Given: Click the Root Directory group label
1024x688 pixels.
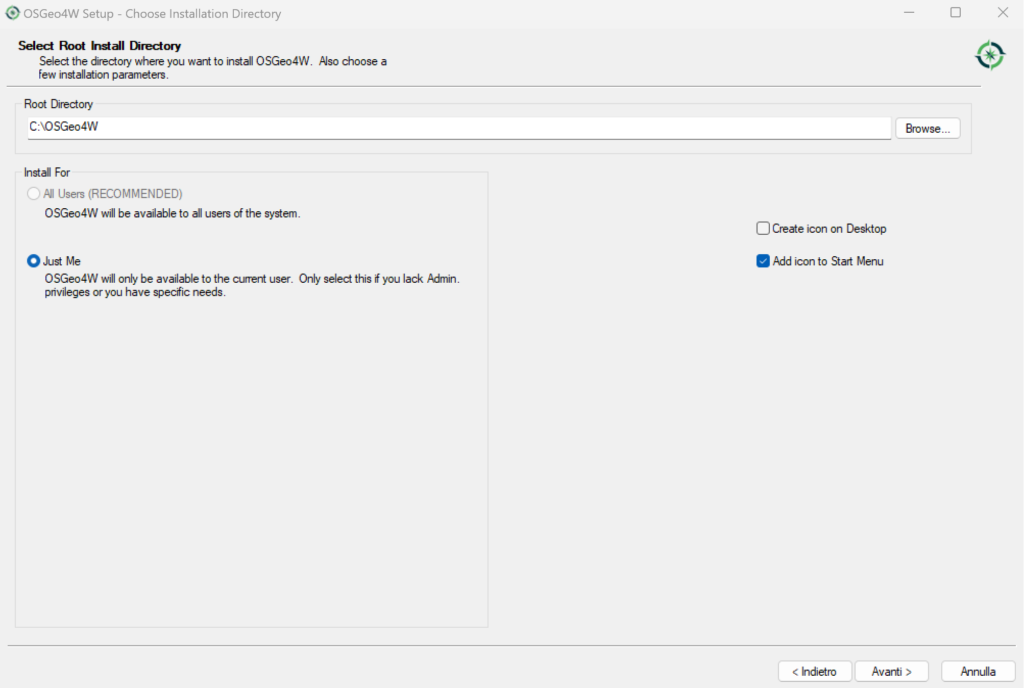Looking at the screenshot, I should coord(58,104).
